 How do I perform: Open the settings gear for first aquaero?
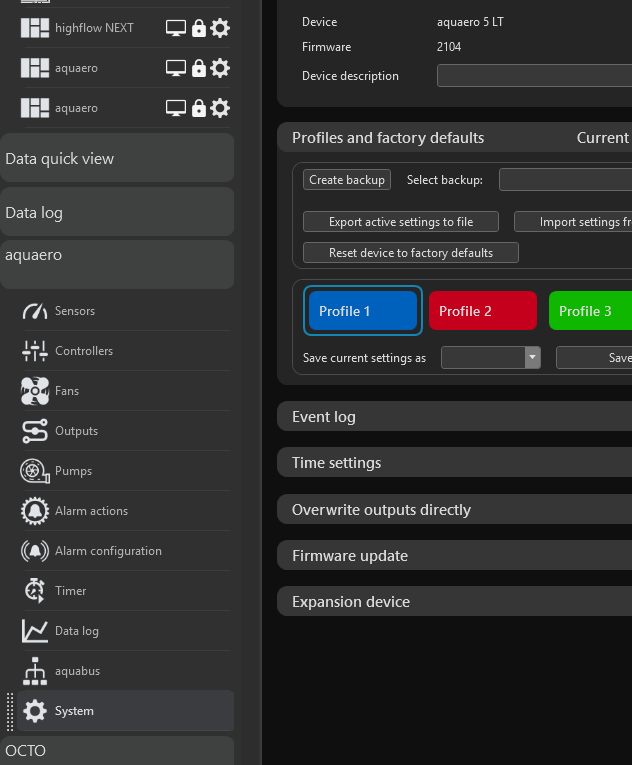click(x=220, y=68)
